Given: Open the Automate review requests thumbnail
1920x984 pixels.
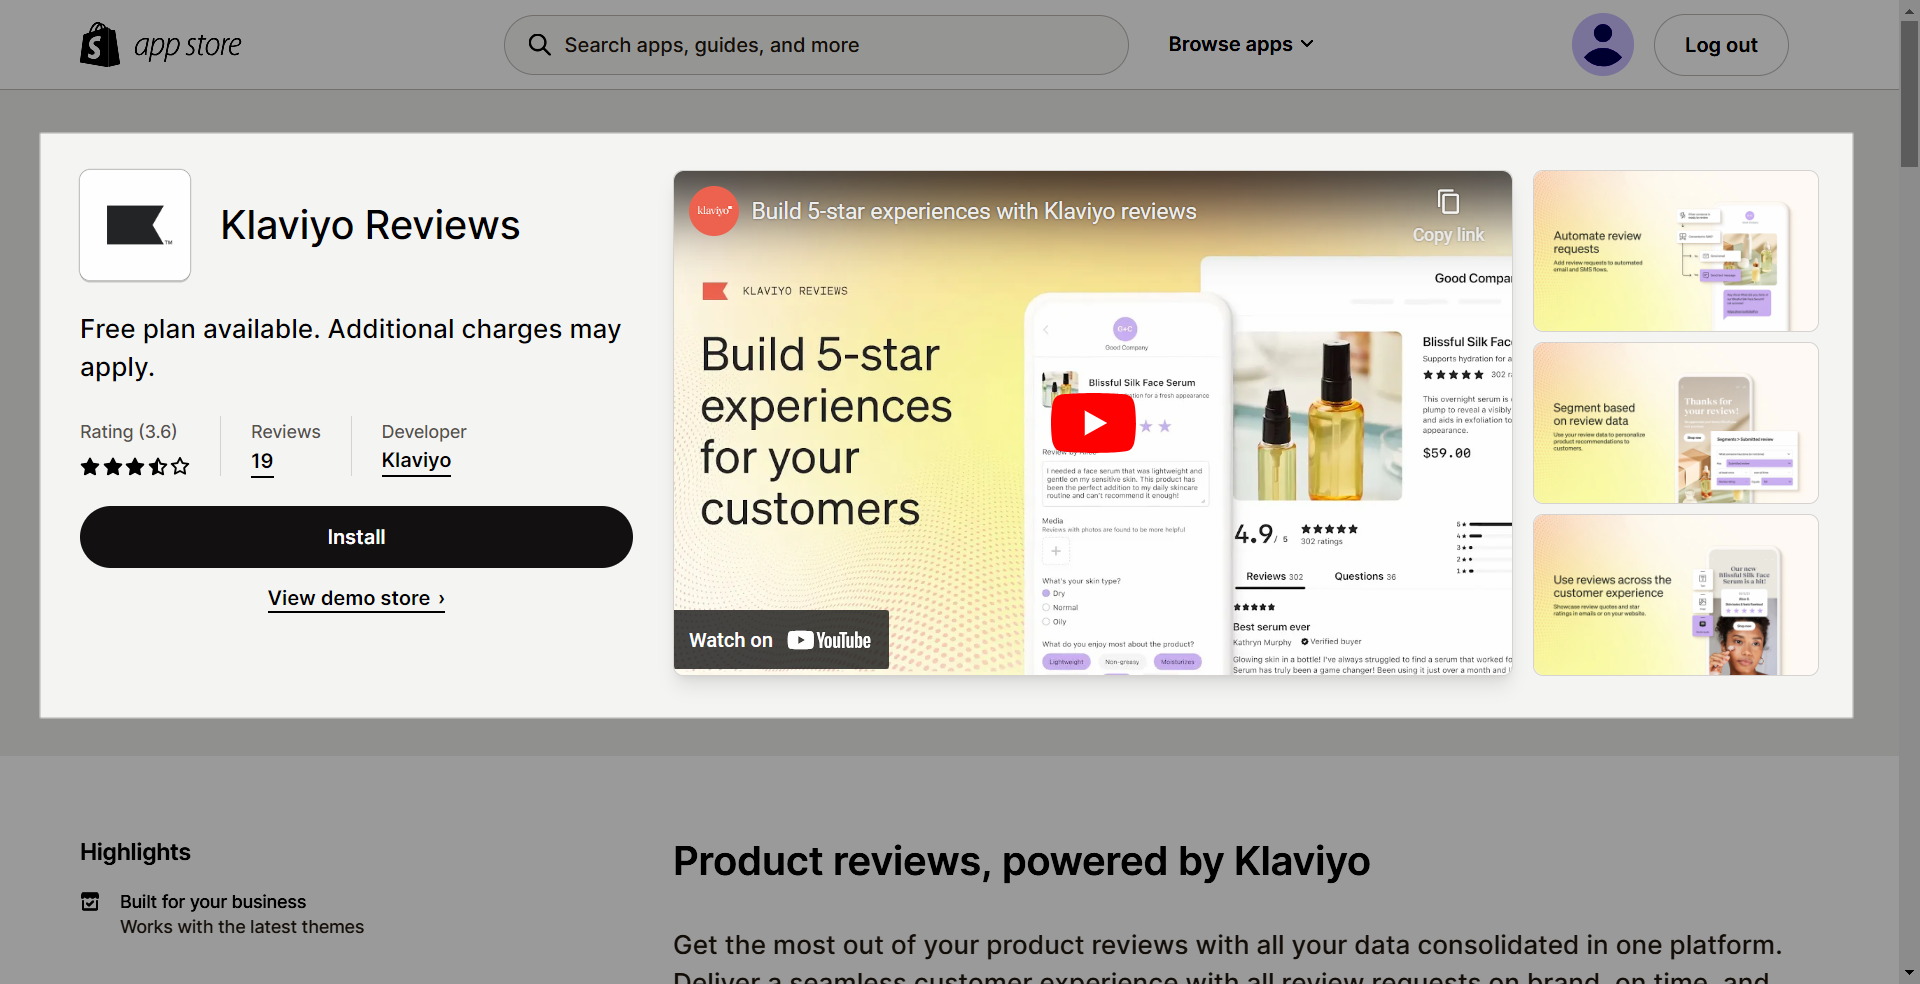Looking at the screenshot, I should tap(1675, 251).
